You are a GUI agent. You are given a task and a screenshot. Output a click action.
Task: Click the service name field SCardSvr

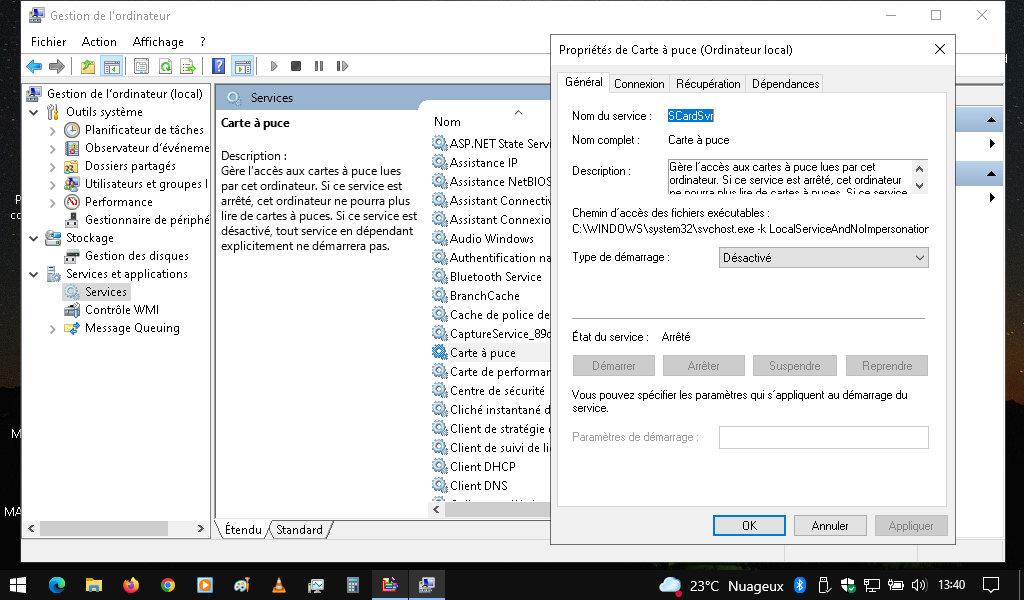[x=690, y=116]
